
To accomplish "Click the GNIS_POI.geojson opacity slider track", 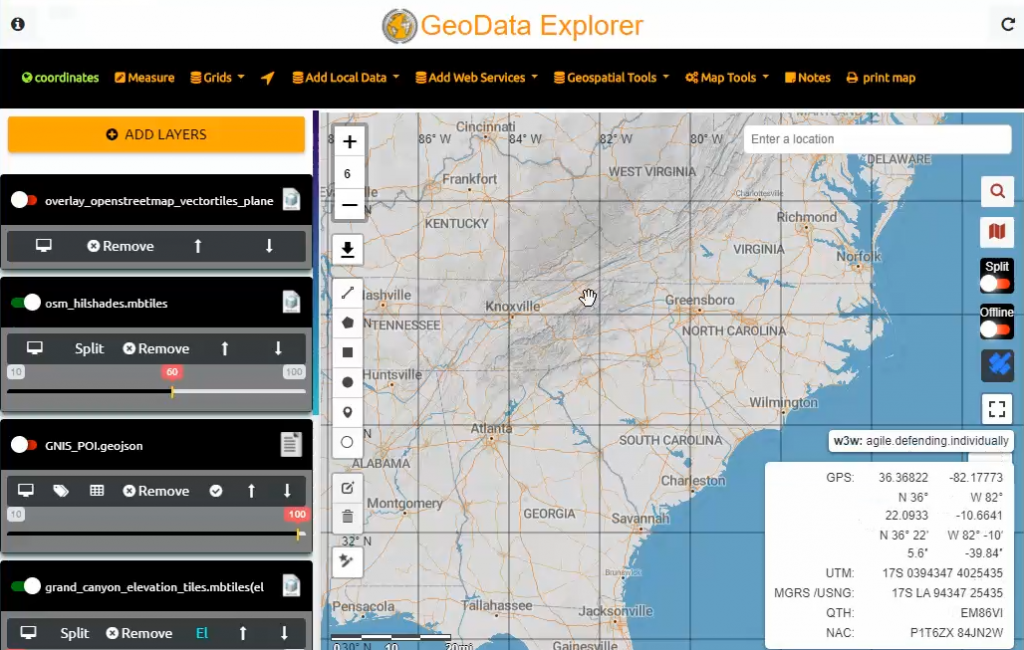I will pos(156,534).
